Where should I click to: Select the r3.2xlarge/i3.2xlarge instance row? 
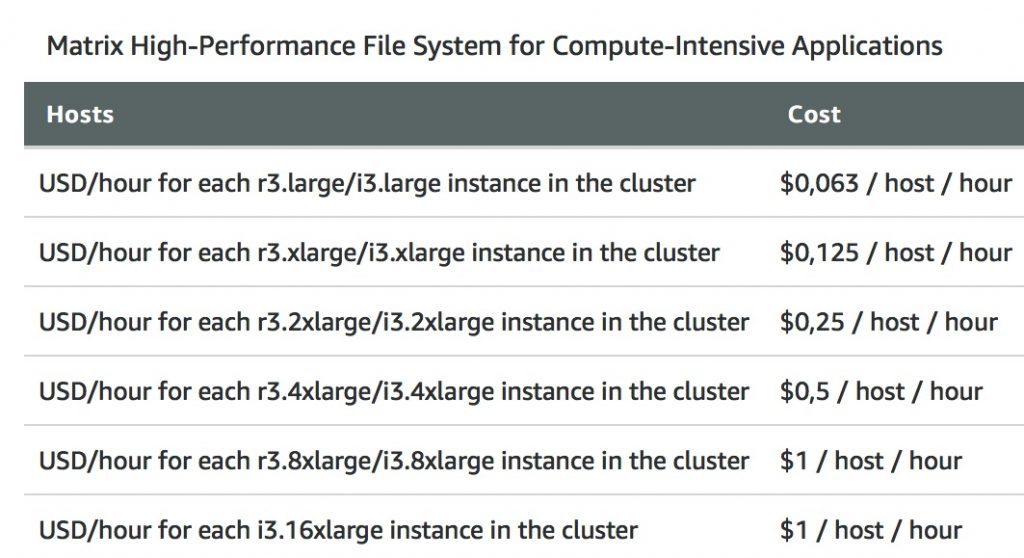pyautogui.click(x=524, y=321)
